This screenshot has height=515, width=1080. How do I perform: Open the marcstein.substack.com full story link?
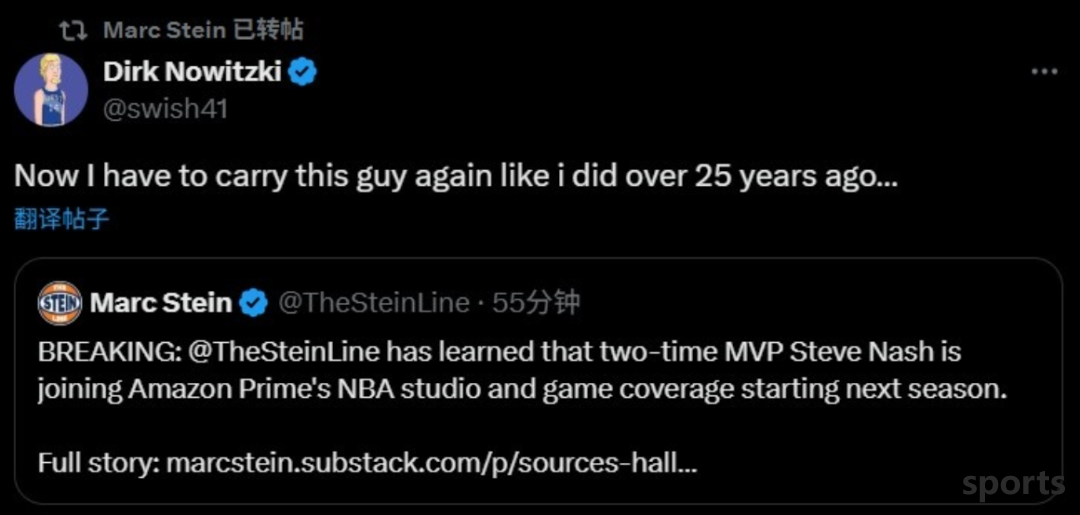point(433,463)
